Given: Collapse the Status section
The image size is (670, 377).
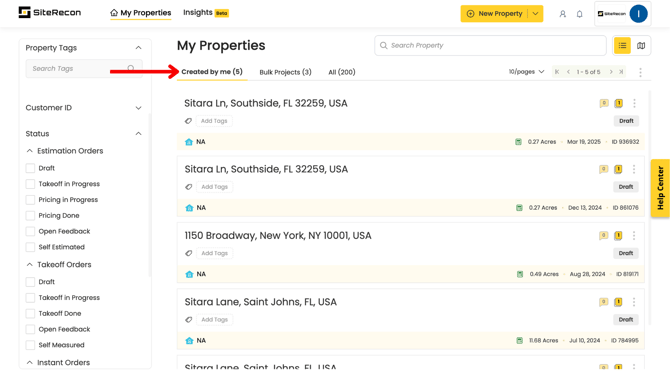Looking at the screenshot, I should 138,134.
